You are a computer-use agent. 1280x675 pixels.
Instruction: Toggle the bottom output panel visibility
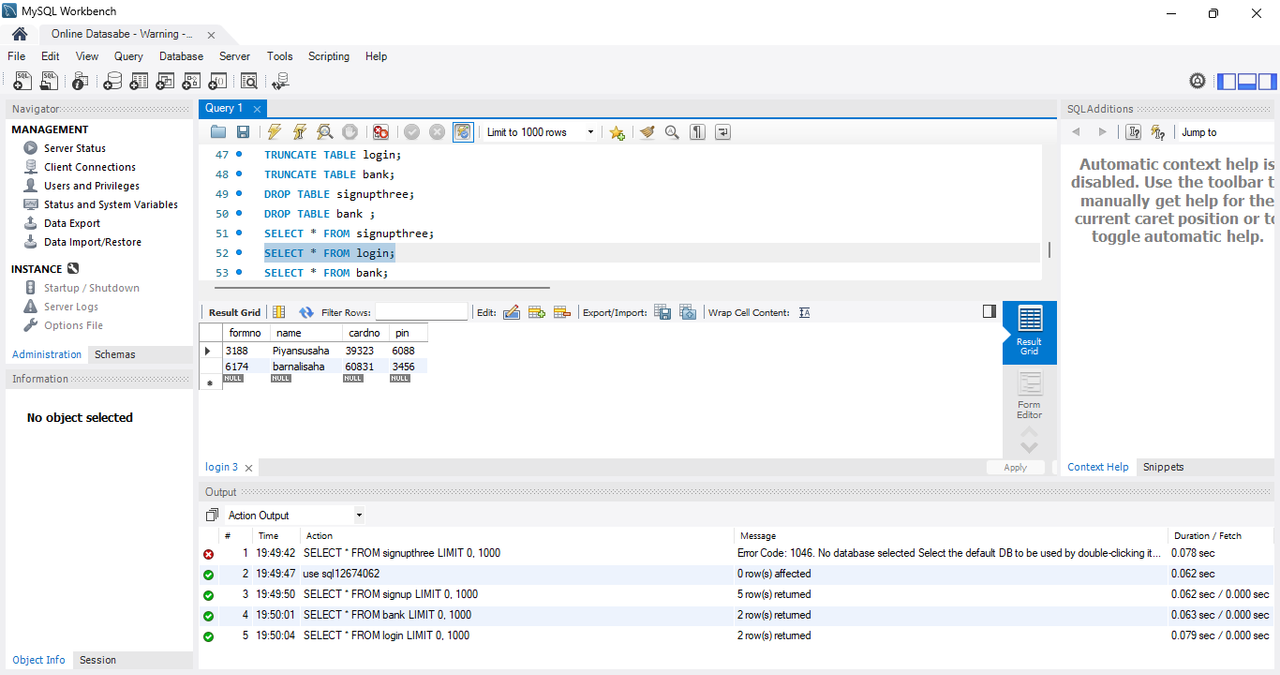coord(1246,81)
